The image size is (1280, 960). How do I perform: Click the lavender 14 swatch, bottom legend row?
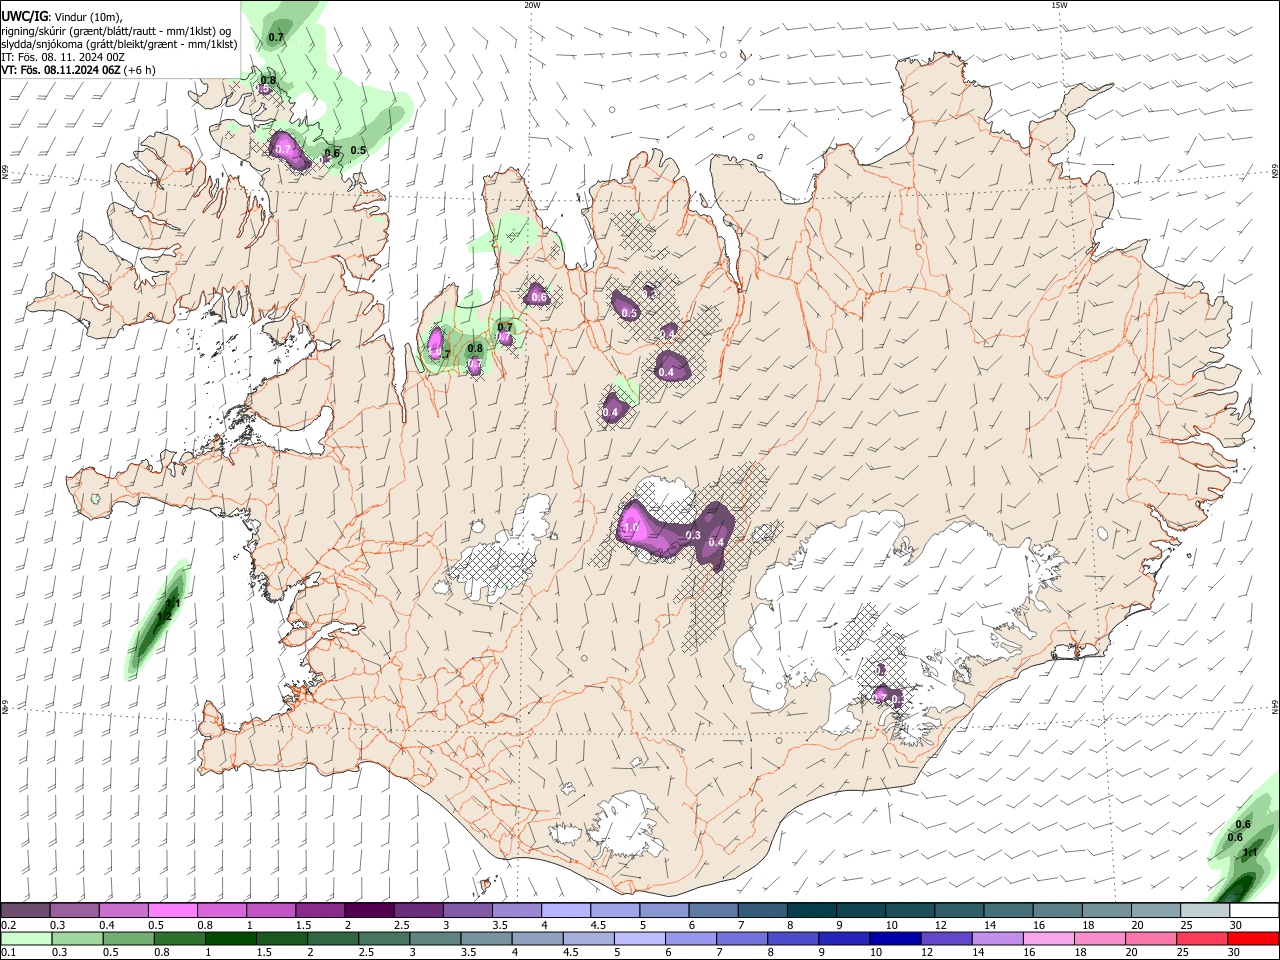click(x=996, y=938)
